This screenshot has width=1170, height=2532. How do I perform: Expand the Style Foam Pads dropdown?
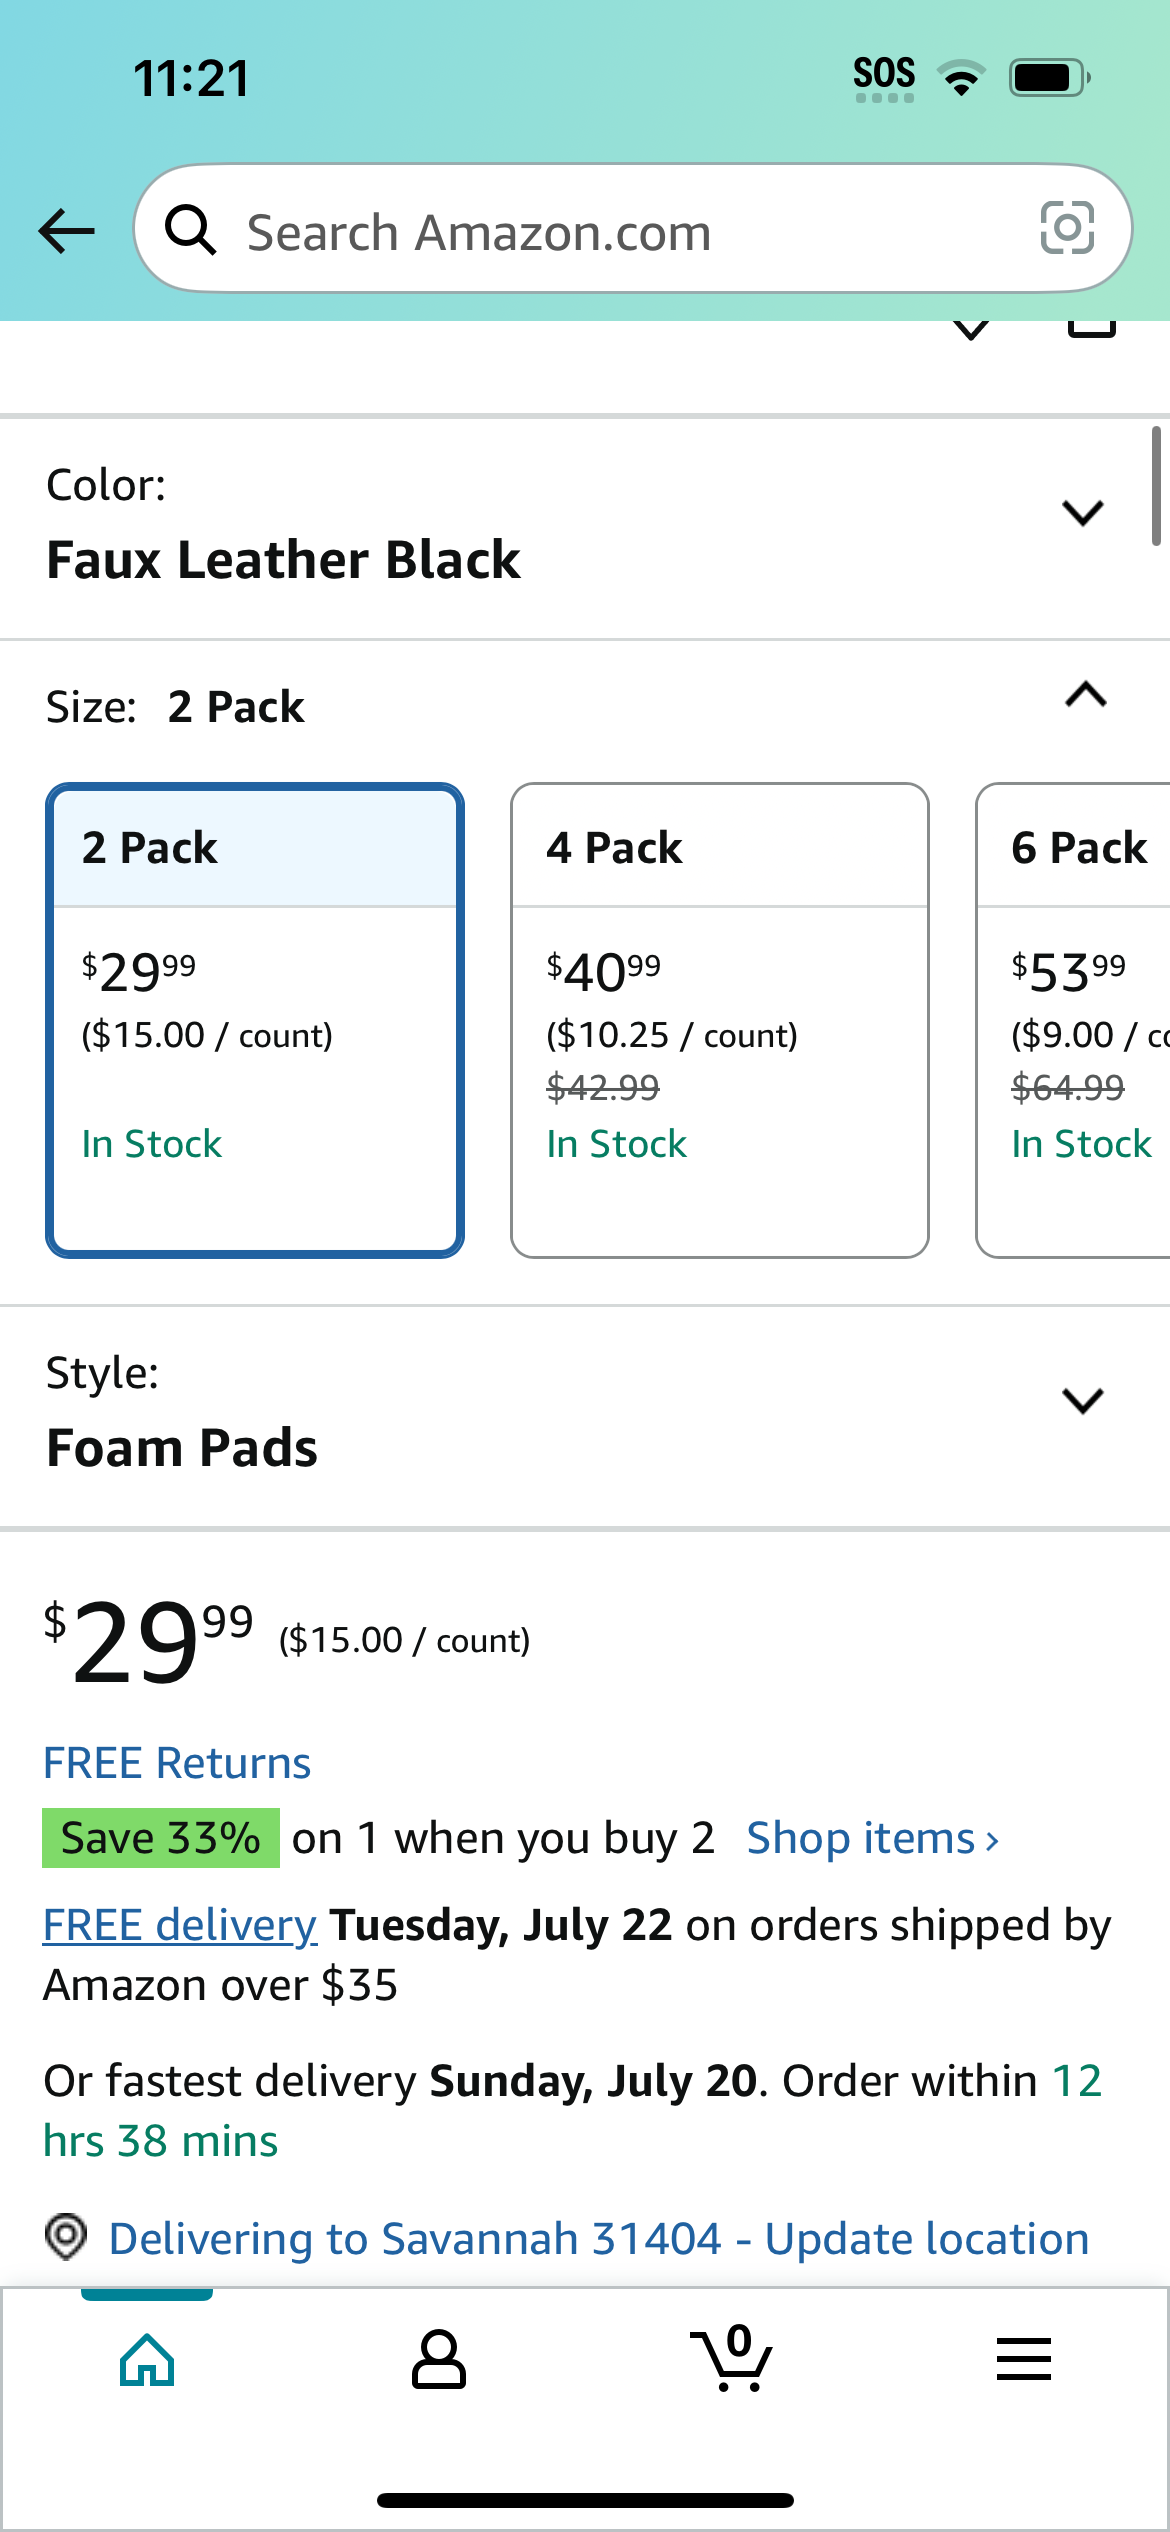[585, 1416]
